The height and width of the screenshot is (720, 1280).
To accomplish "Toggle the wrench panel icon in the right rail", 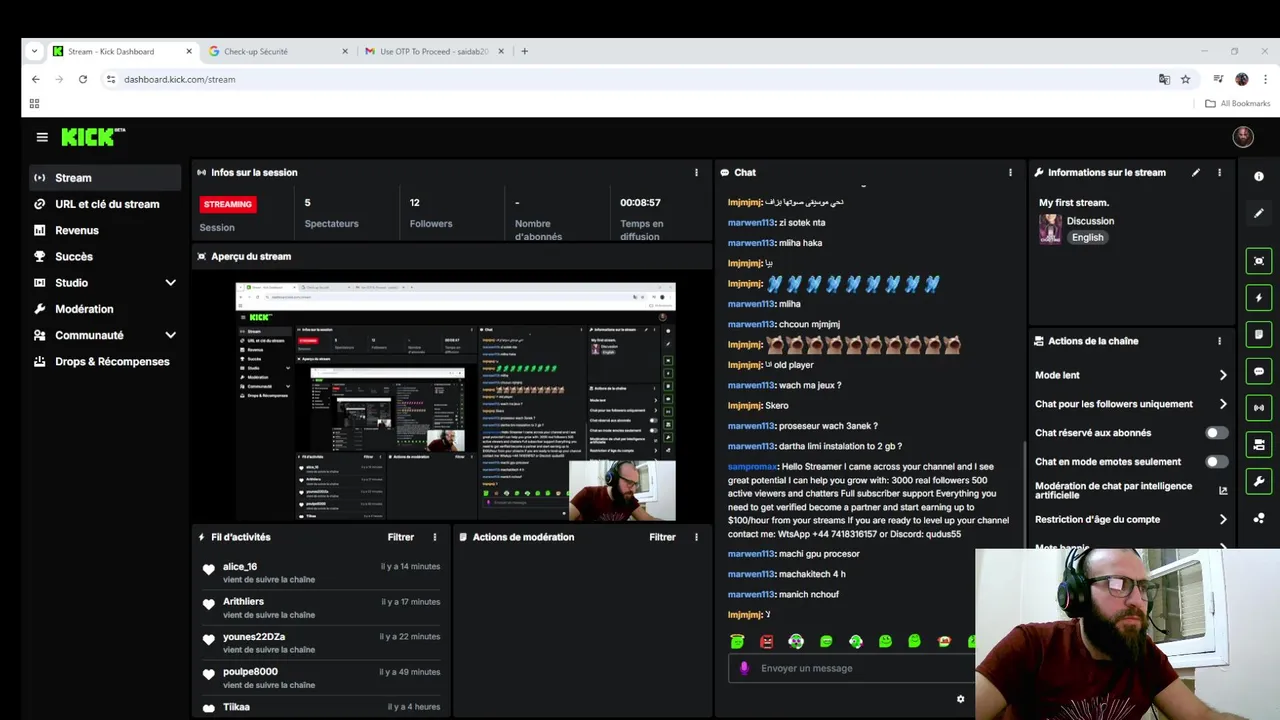I will 1259,481.
